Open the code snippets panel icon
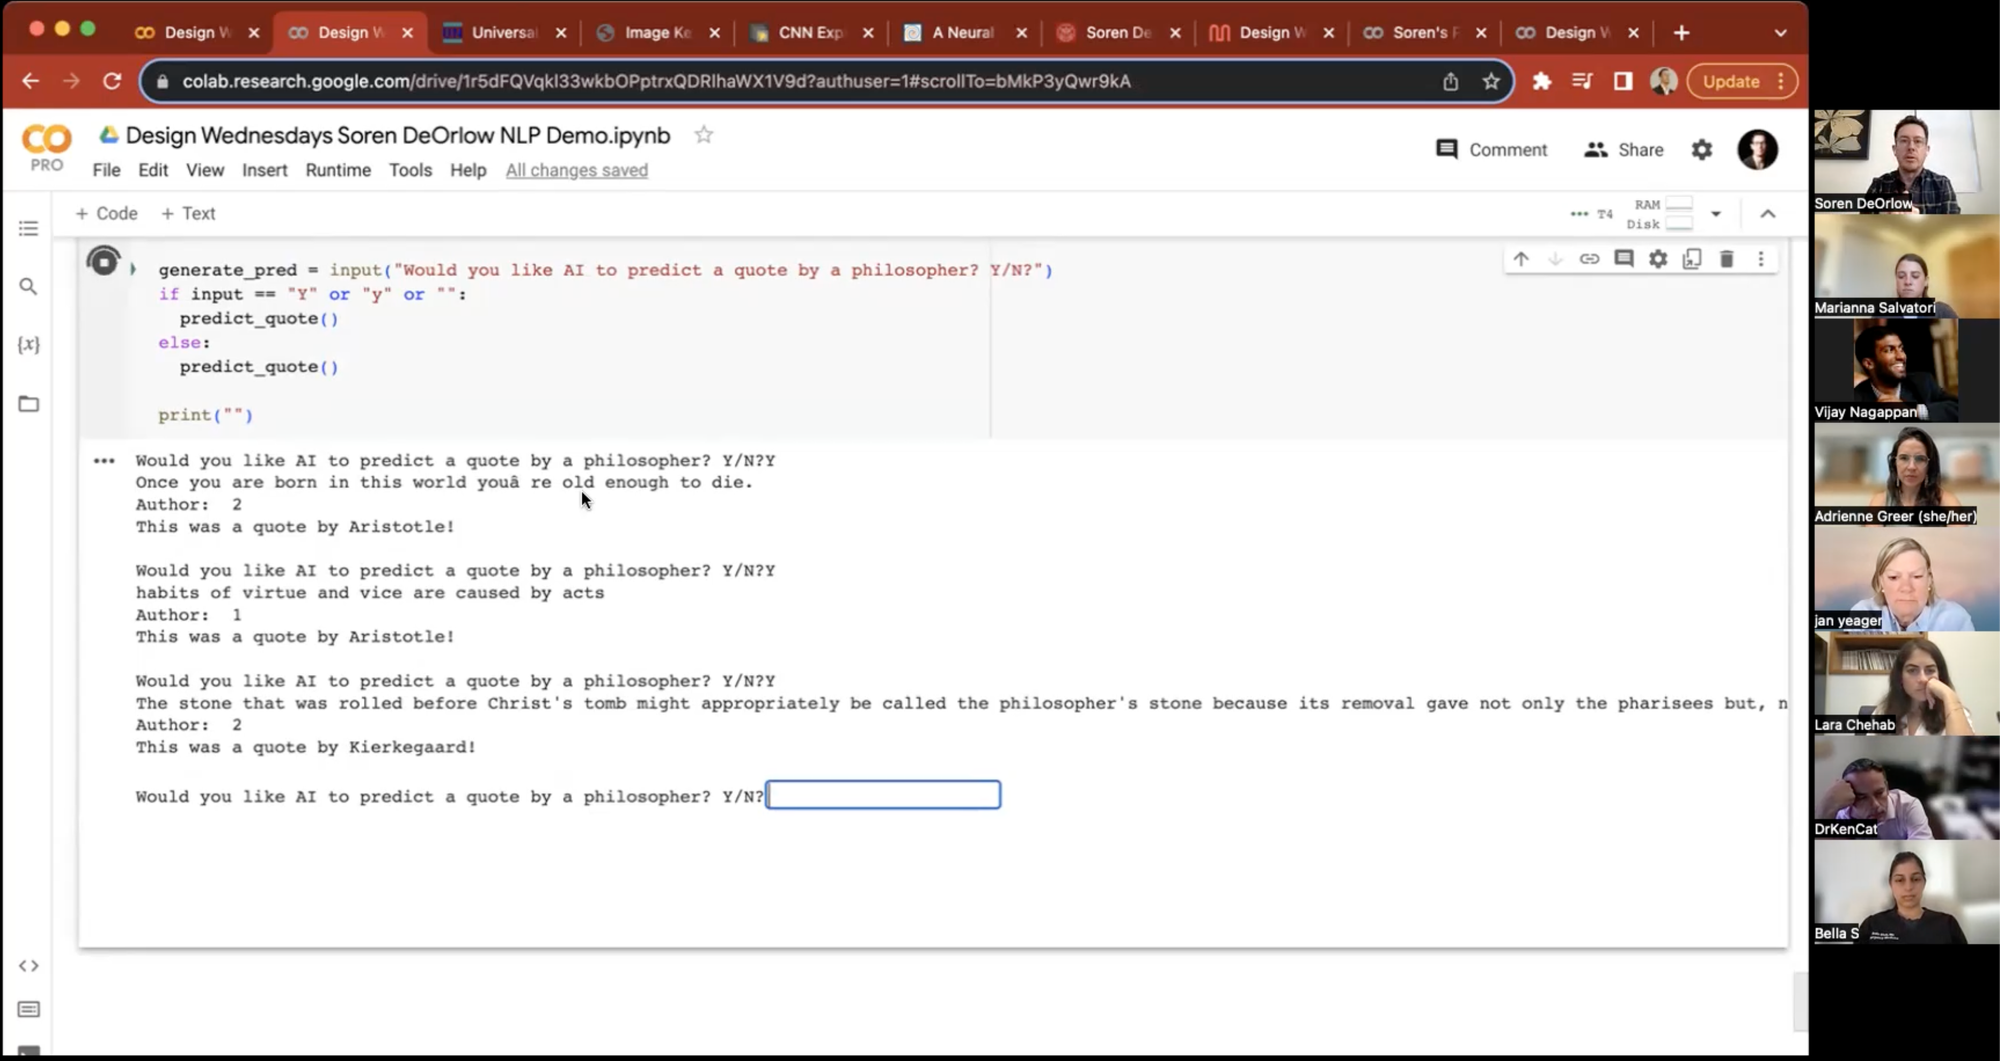The image size is (2000, 1061). click(29, 966)
